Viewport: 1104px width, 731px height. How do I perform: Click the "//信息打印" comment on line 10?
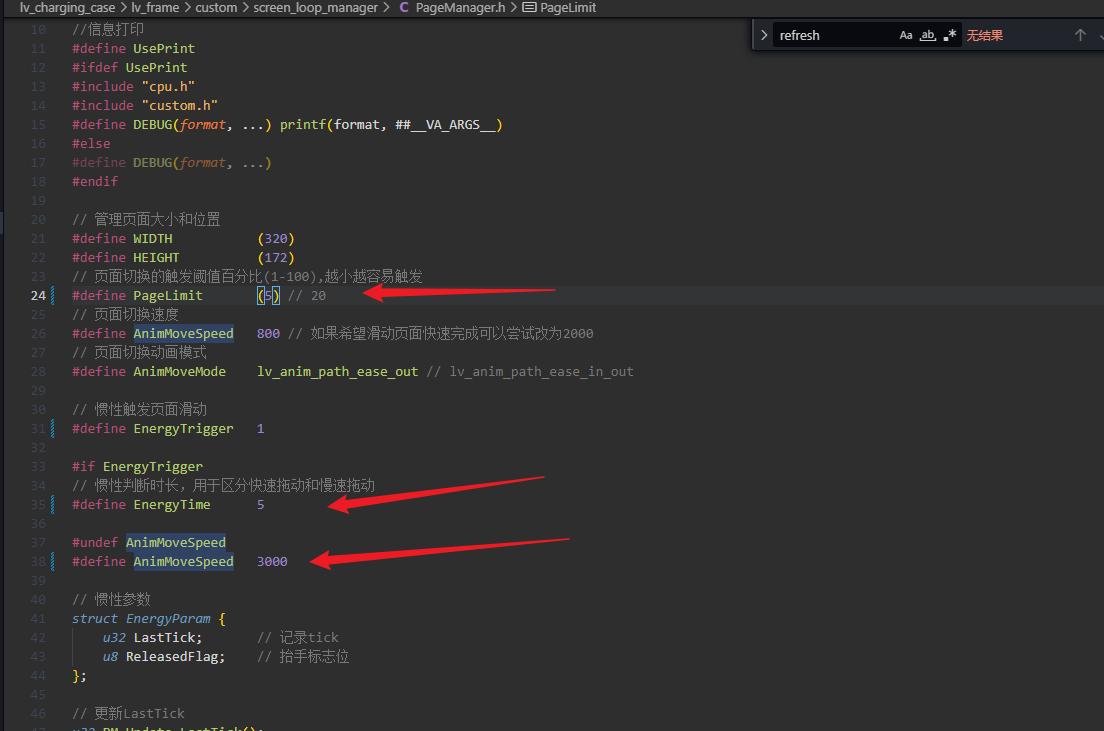108,30
